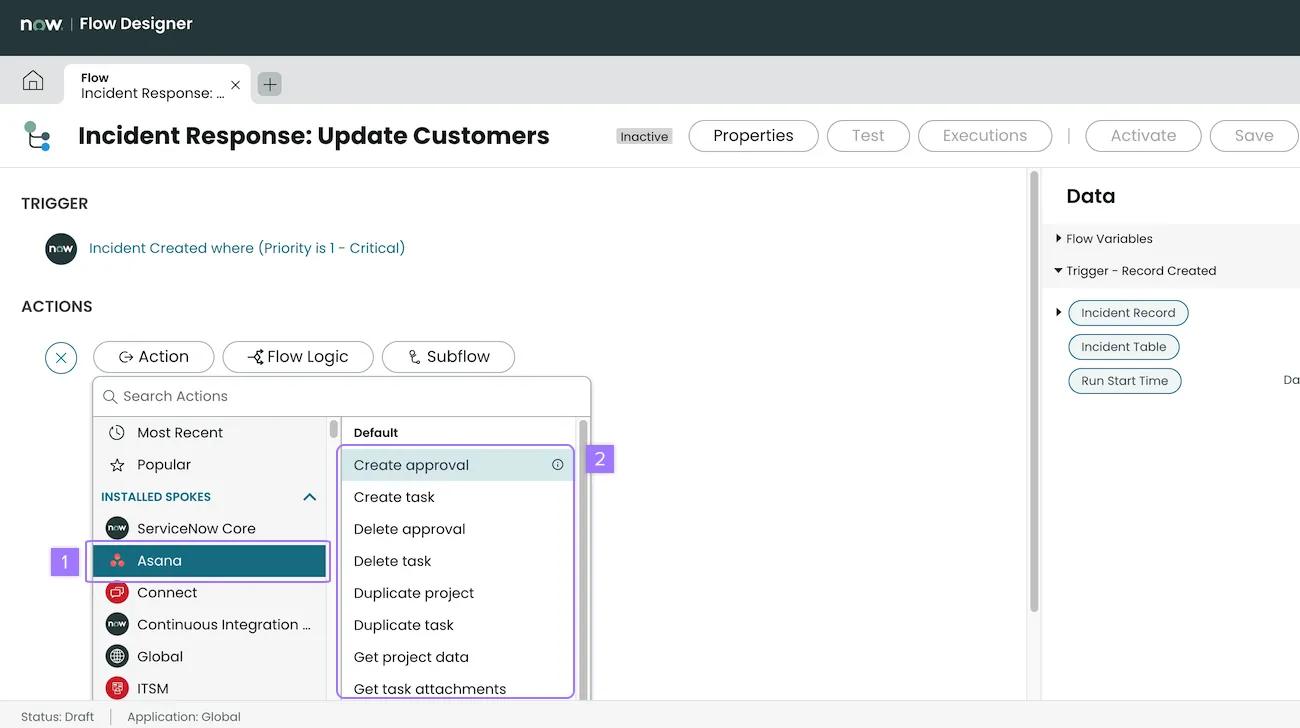Open the flow Properties dialog
Viewport: 1300px width, 728px height.
pyautogui.click(x=753, y=135)
